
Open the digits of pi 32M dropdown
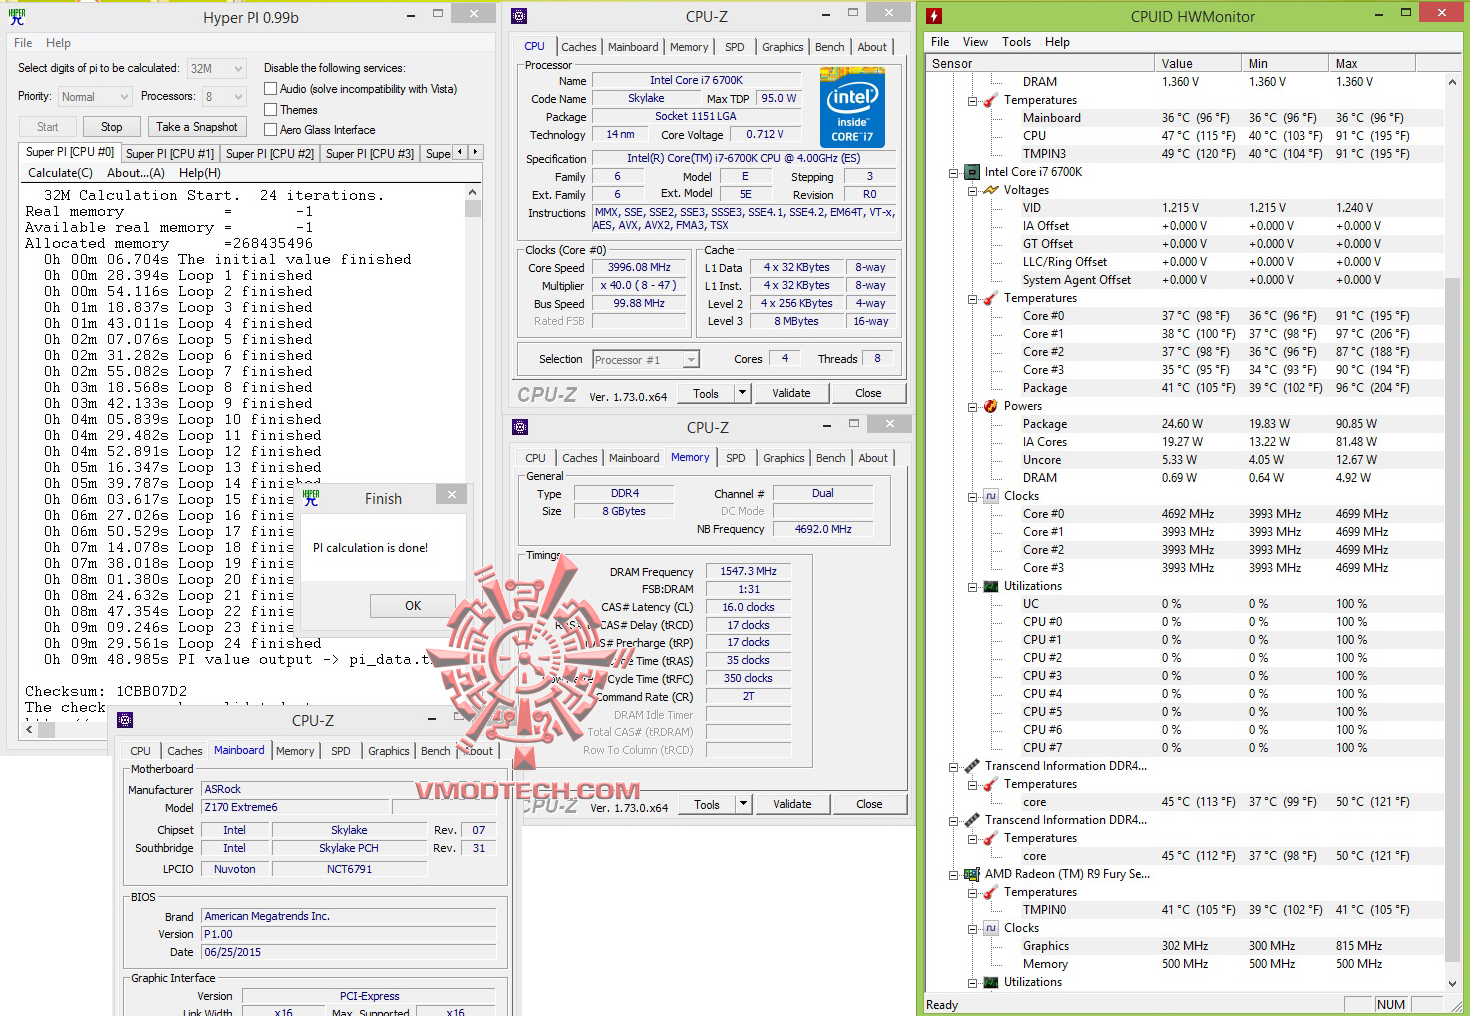(238, 69)
